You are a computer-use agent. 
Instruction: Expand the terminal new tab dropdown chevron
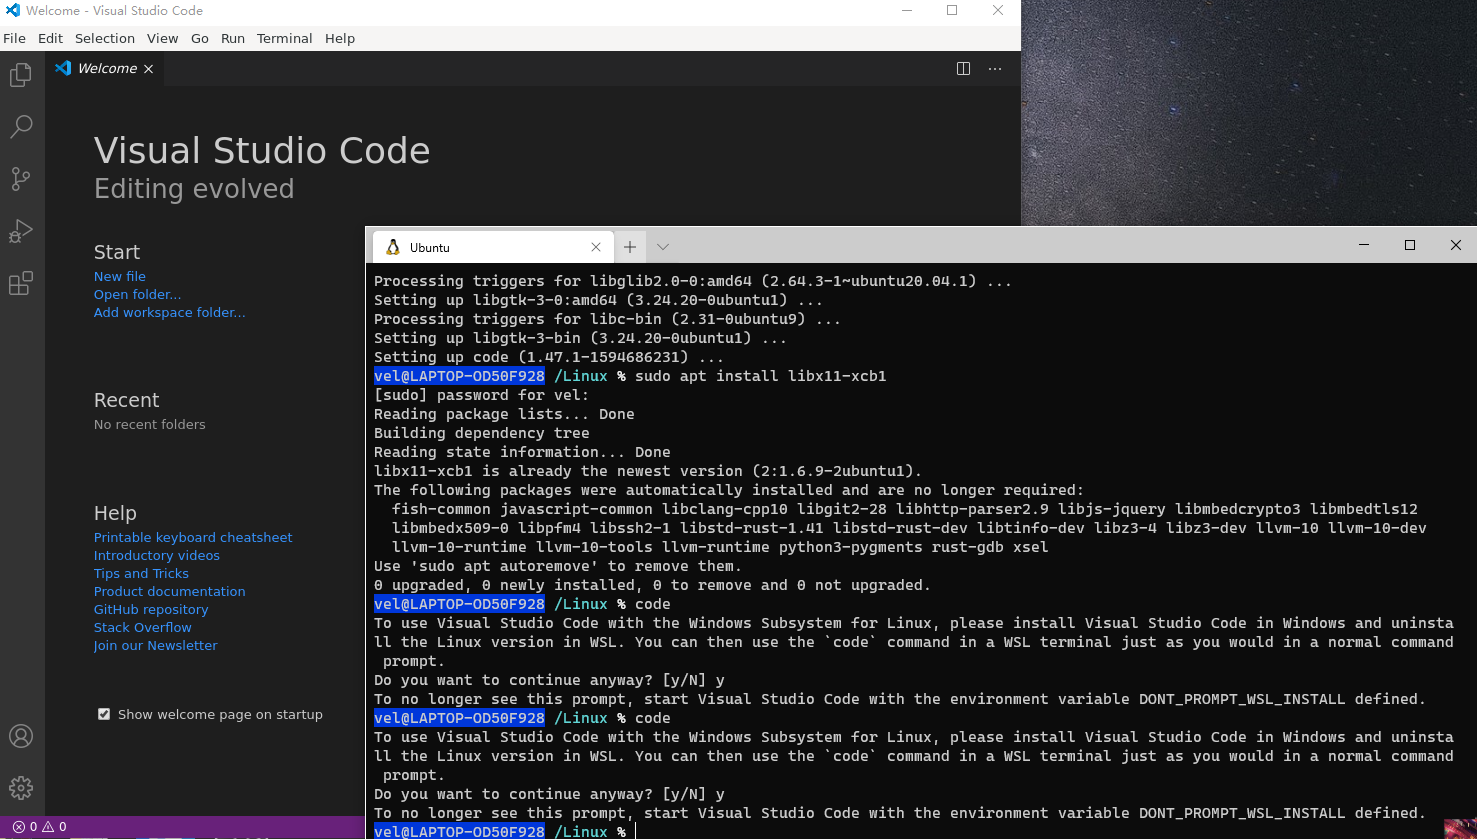click(663, 247)
